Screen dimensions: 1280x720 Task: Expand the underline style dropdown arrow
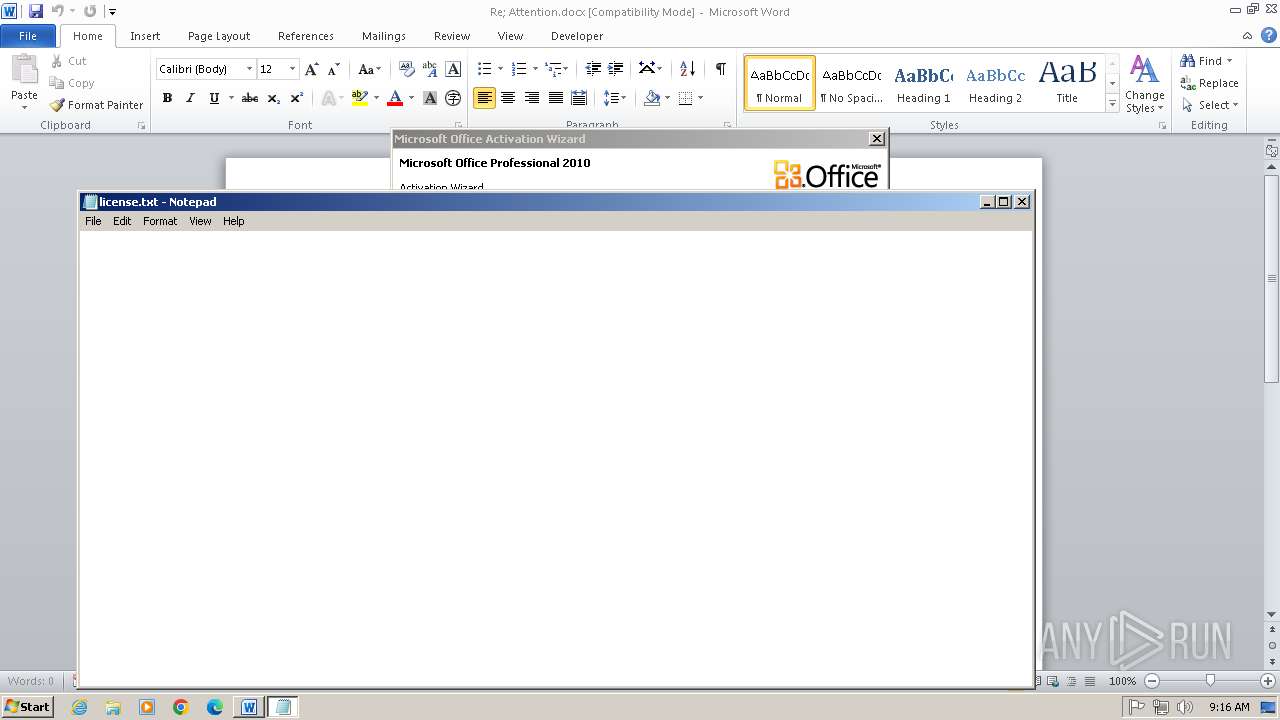[231, 98]
